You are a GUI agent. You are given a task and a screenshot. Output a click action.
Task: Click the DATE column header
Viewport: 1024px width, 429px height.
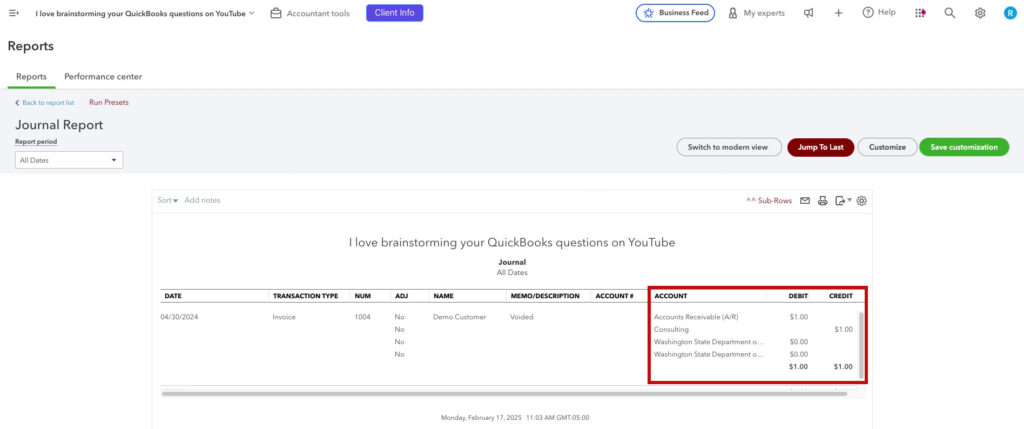pos(173,296)
